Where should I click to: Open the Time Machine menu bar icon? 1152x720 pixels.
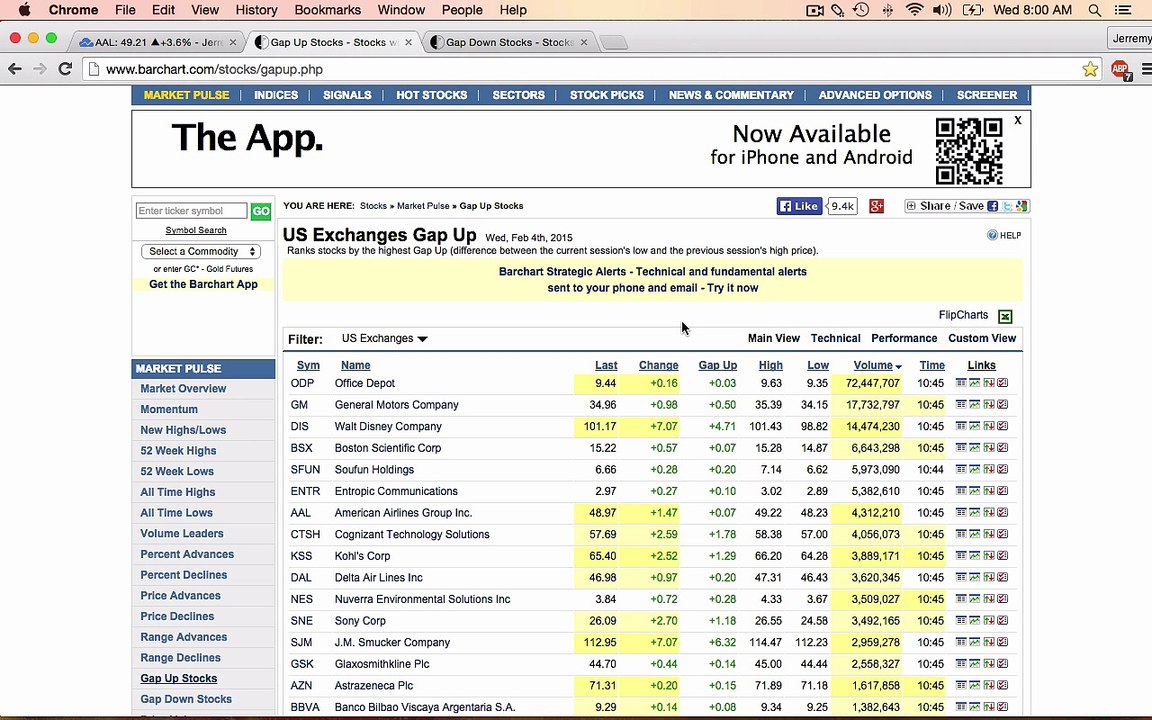tap(861, 10)
